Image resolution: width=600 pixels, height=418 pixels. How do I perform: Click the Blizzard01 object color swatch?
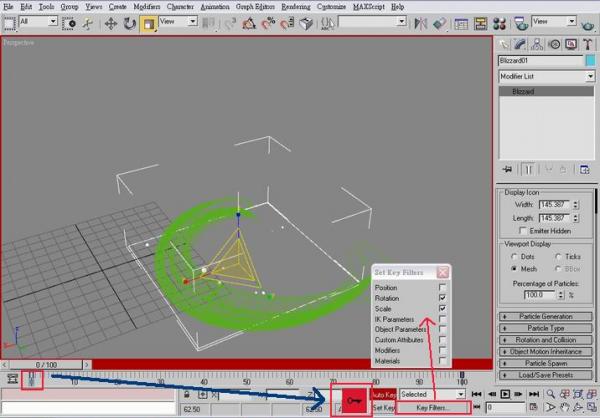coord(588,60)
